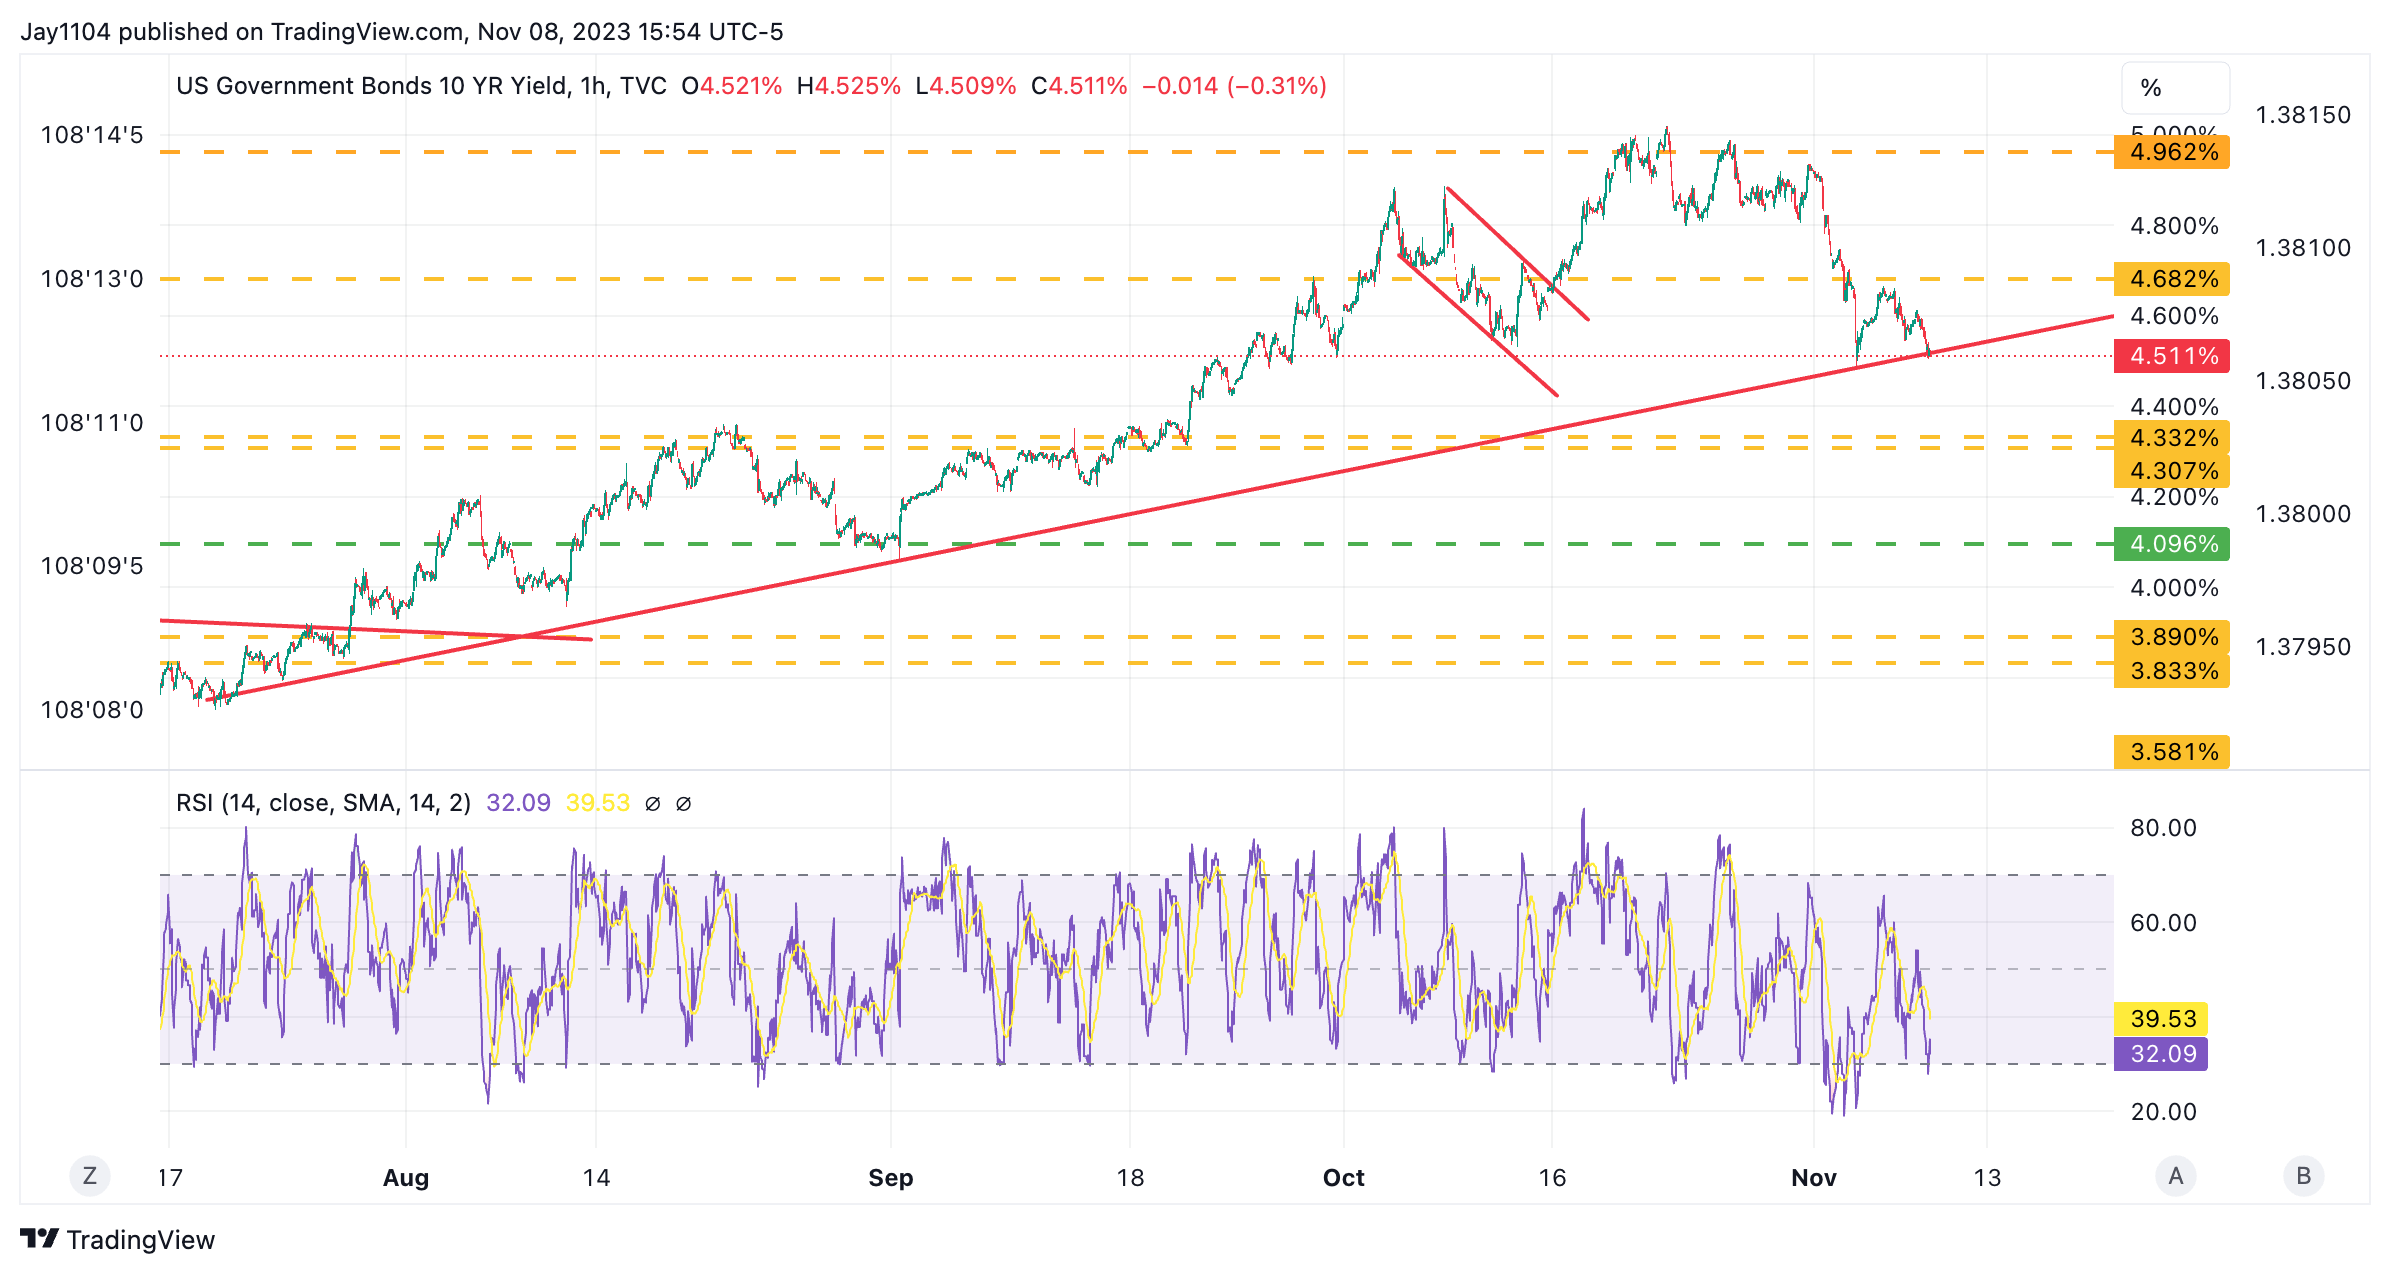2390x1274 pixels.
Task: Click the red 4.511% current price label
Action: (x=2172, y=356)
